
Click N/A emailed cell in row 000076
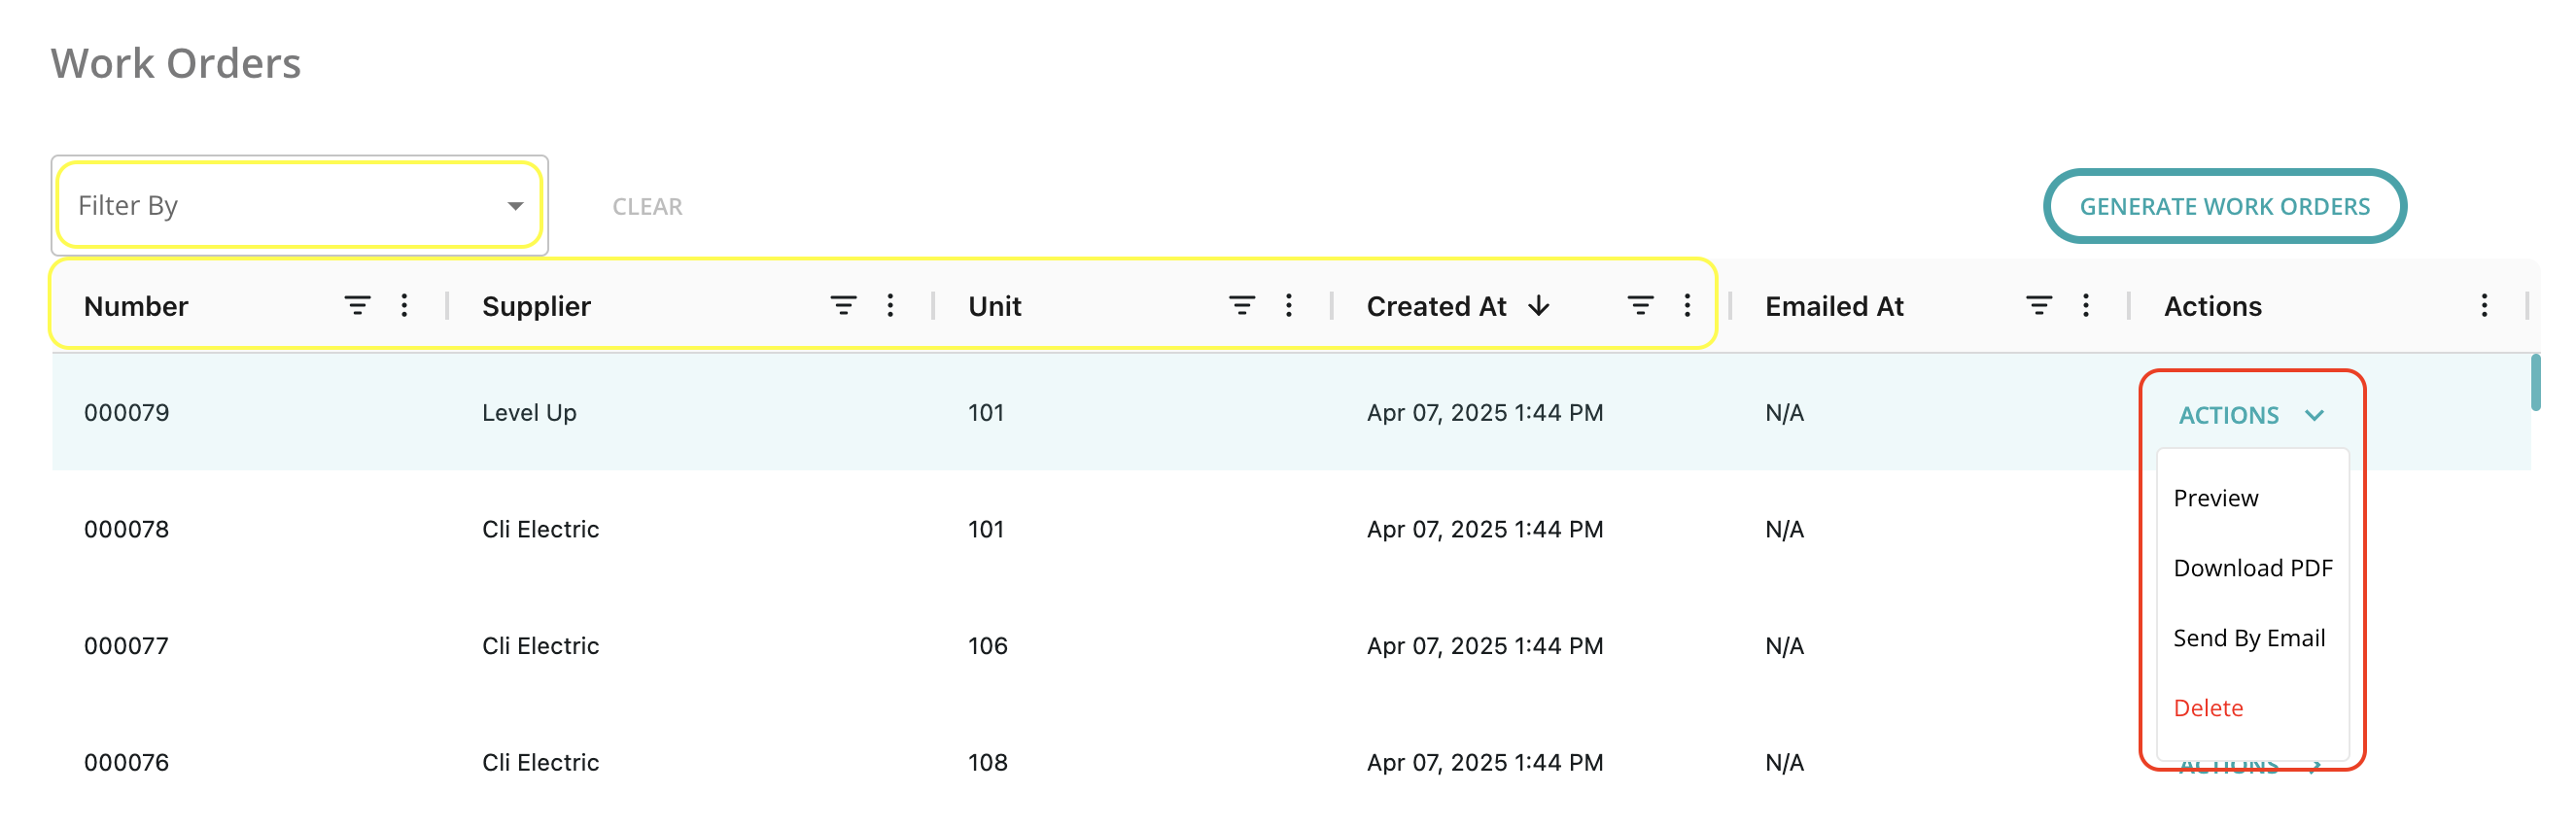[1785, 763]
